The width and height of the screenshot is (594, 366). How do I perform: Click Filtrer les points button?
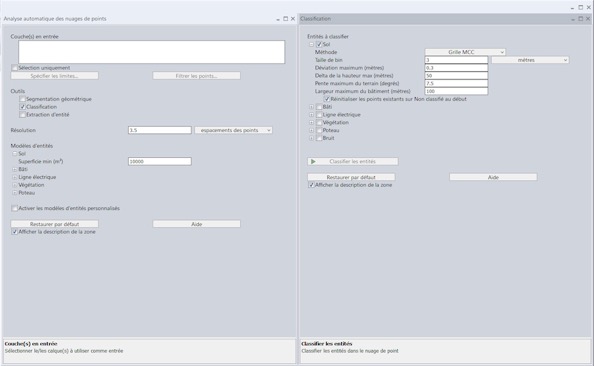coord(196,76)
